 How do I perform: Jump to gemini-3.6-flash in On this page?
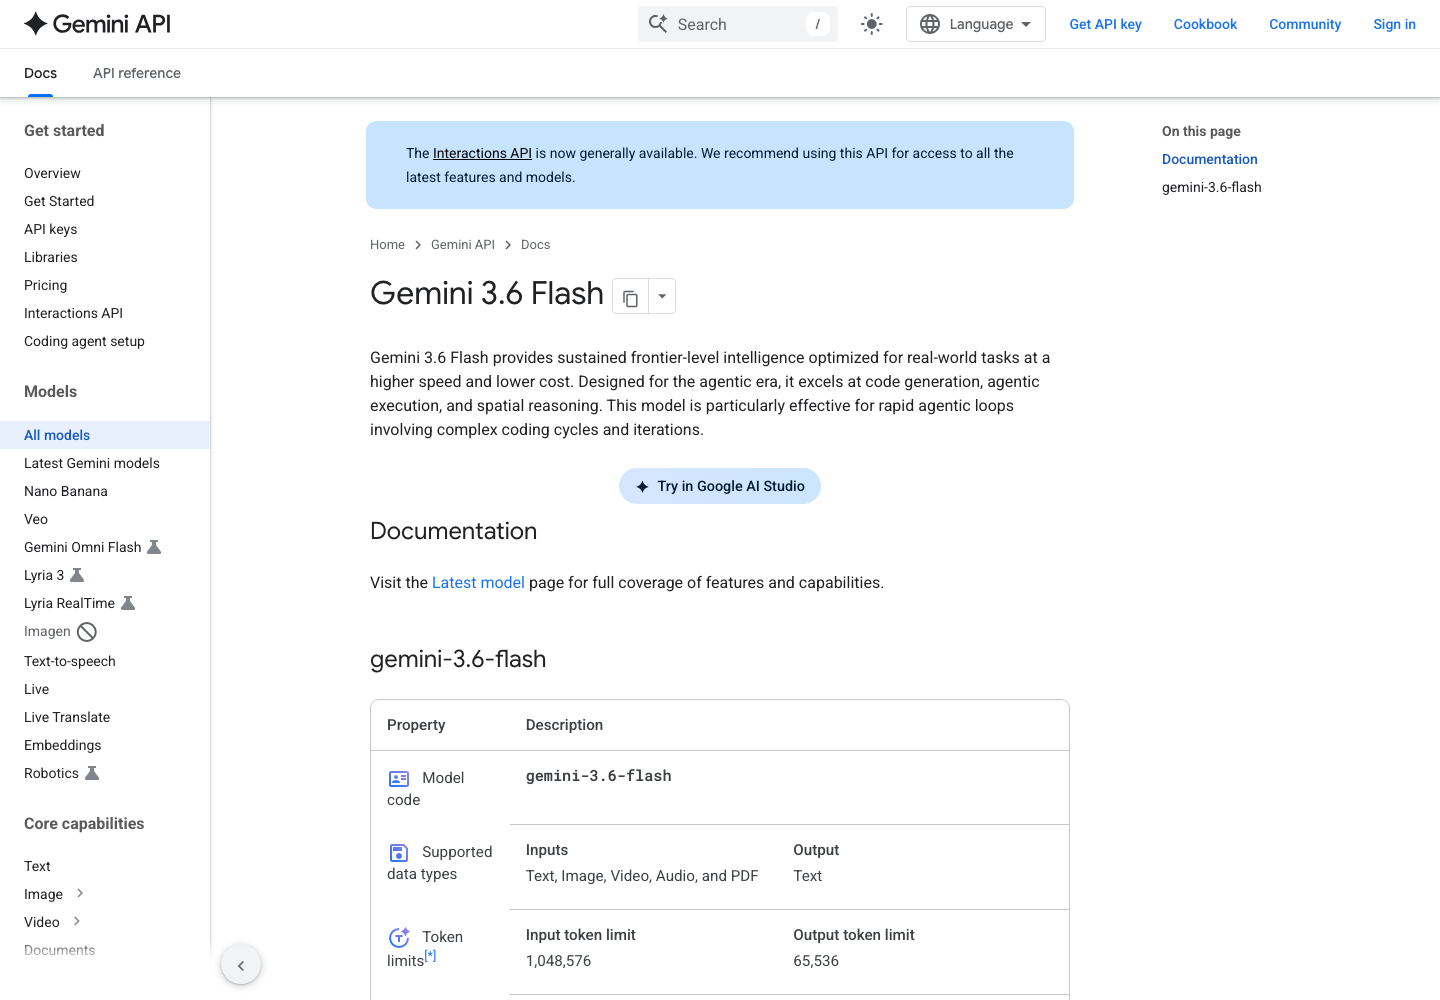coord(1211,187)
